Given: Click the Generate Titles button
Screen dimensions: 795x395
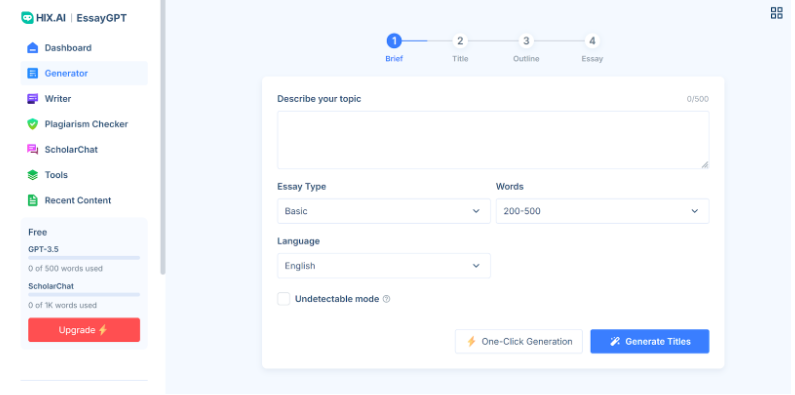Looking at the screenshot, I should tap(649, 341).
